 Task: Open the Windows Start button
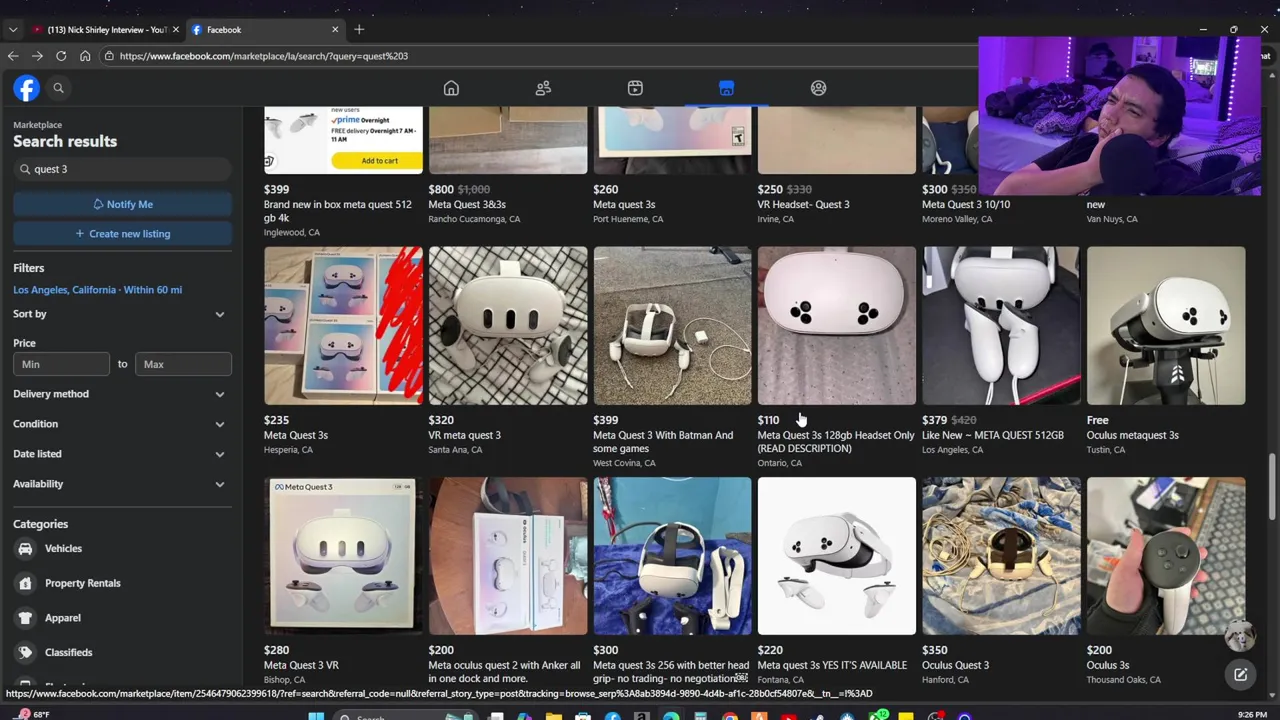316,715
